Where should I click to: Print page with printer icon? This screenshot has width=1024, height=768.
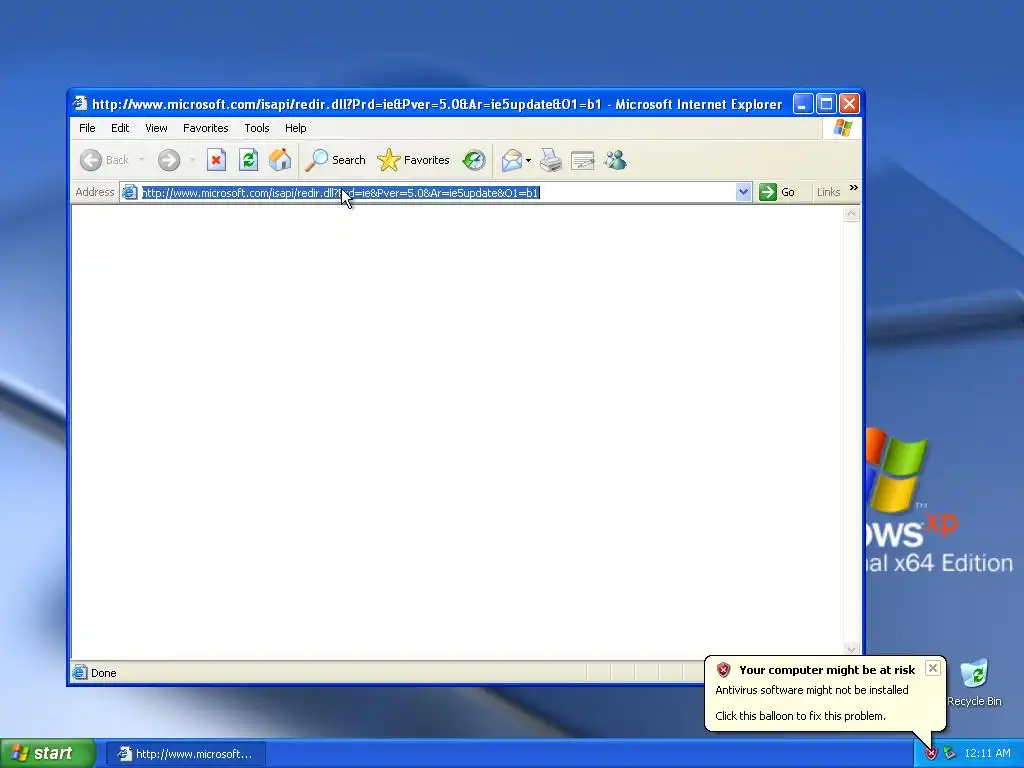551,160
